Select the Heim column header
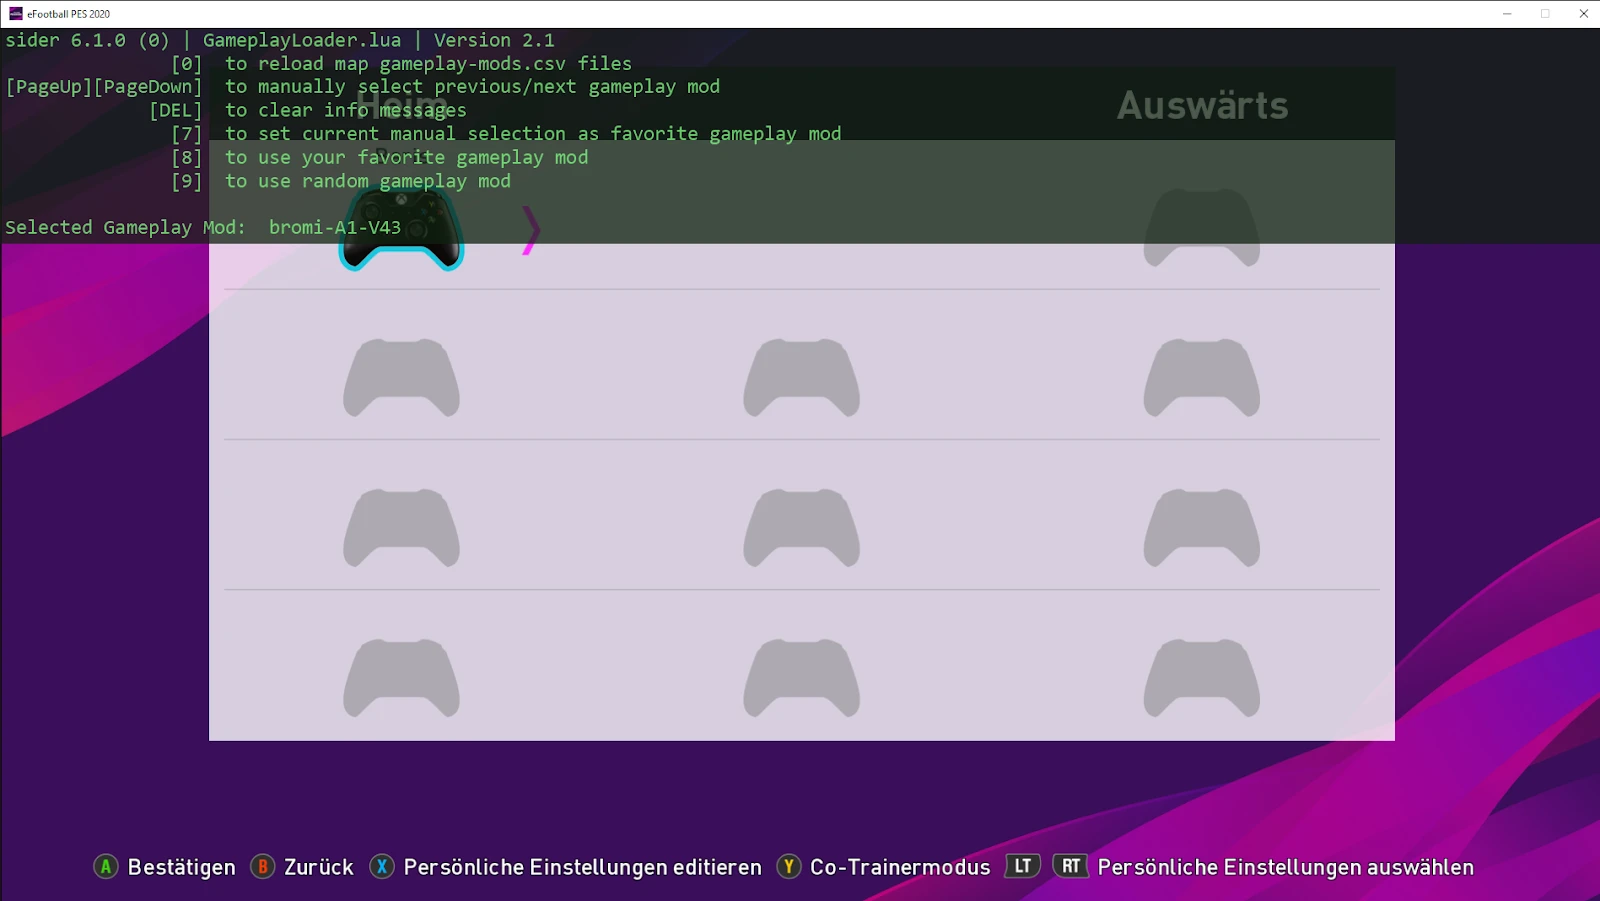 tap(399, 105)
